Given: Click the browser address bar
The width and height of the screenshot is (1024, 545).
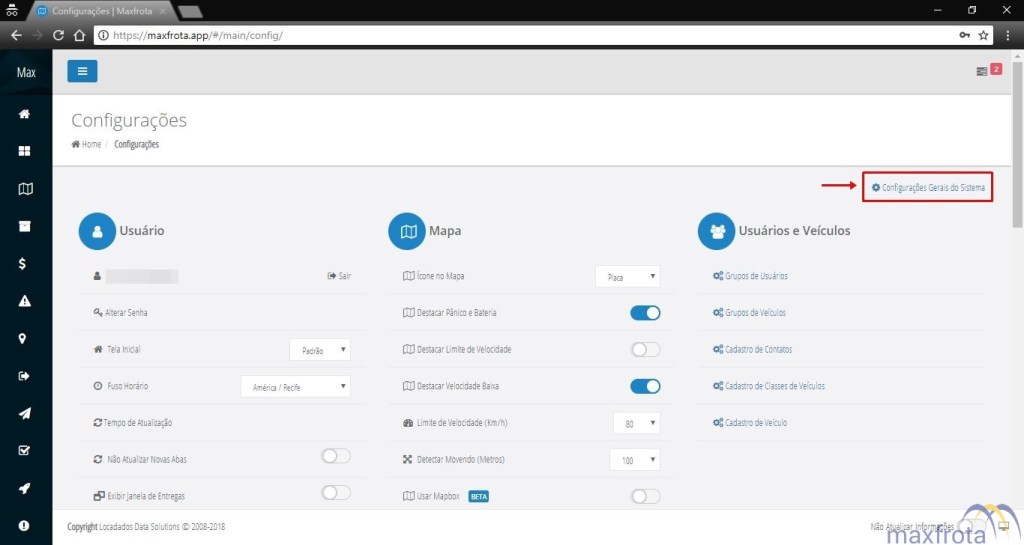Looking at the screenshot, I should [x=520, y=34].
